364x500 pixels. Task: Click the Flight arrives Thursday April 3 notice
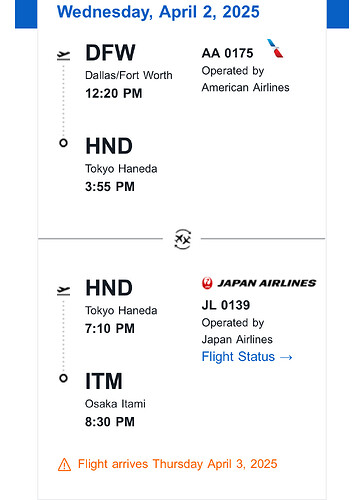pos(178,464)
